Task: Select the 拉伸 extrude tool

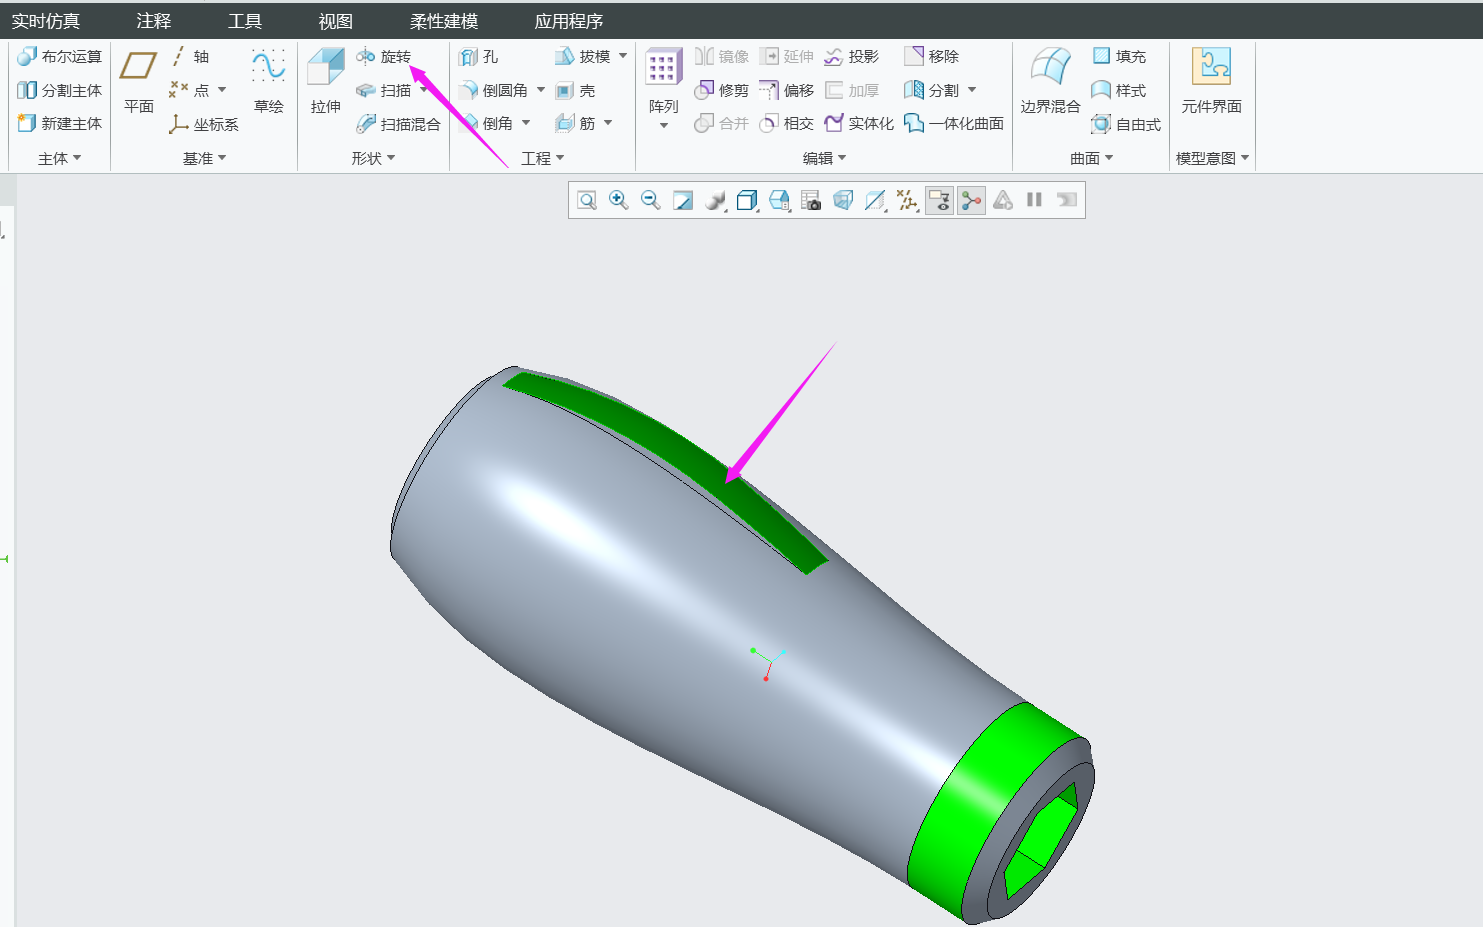Action: (326, 81)
